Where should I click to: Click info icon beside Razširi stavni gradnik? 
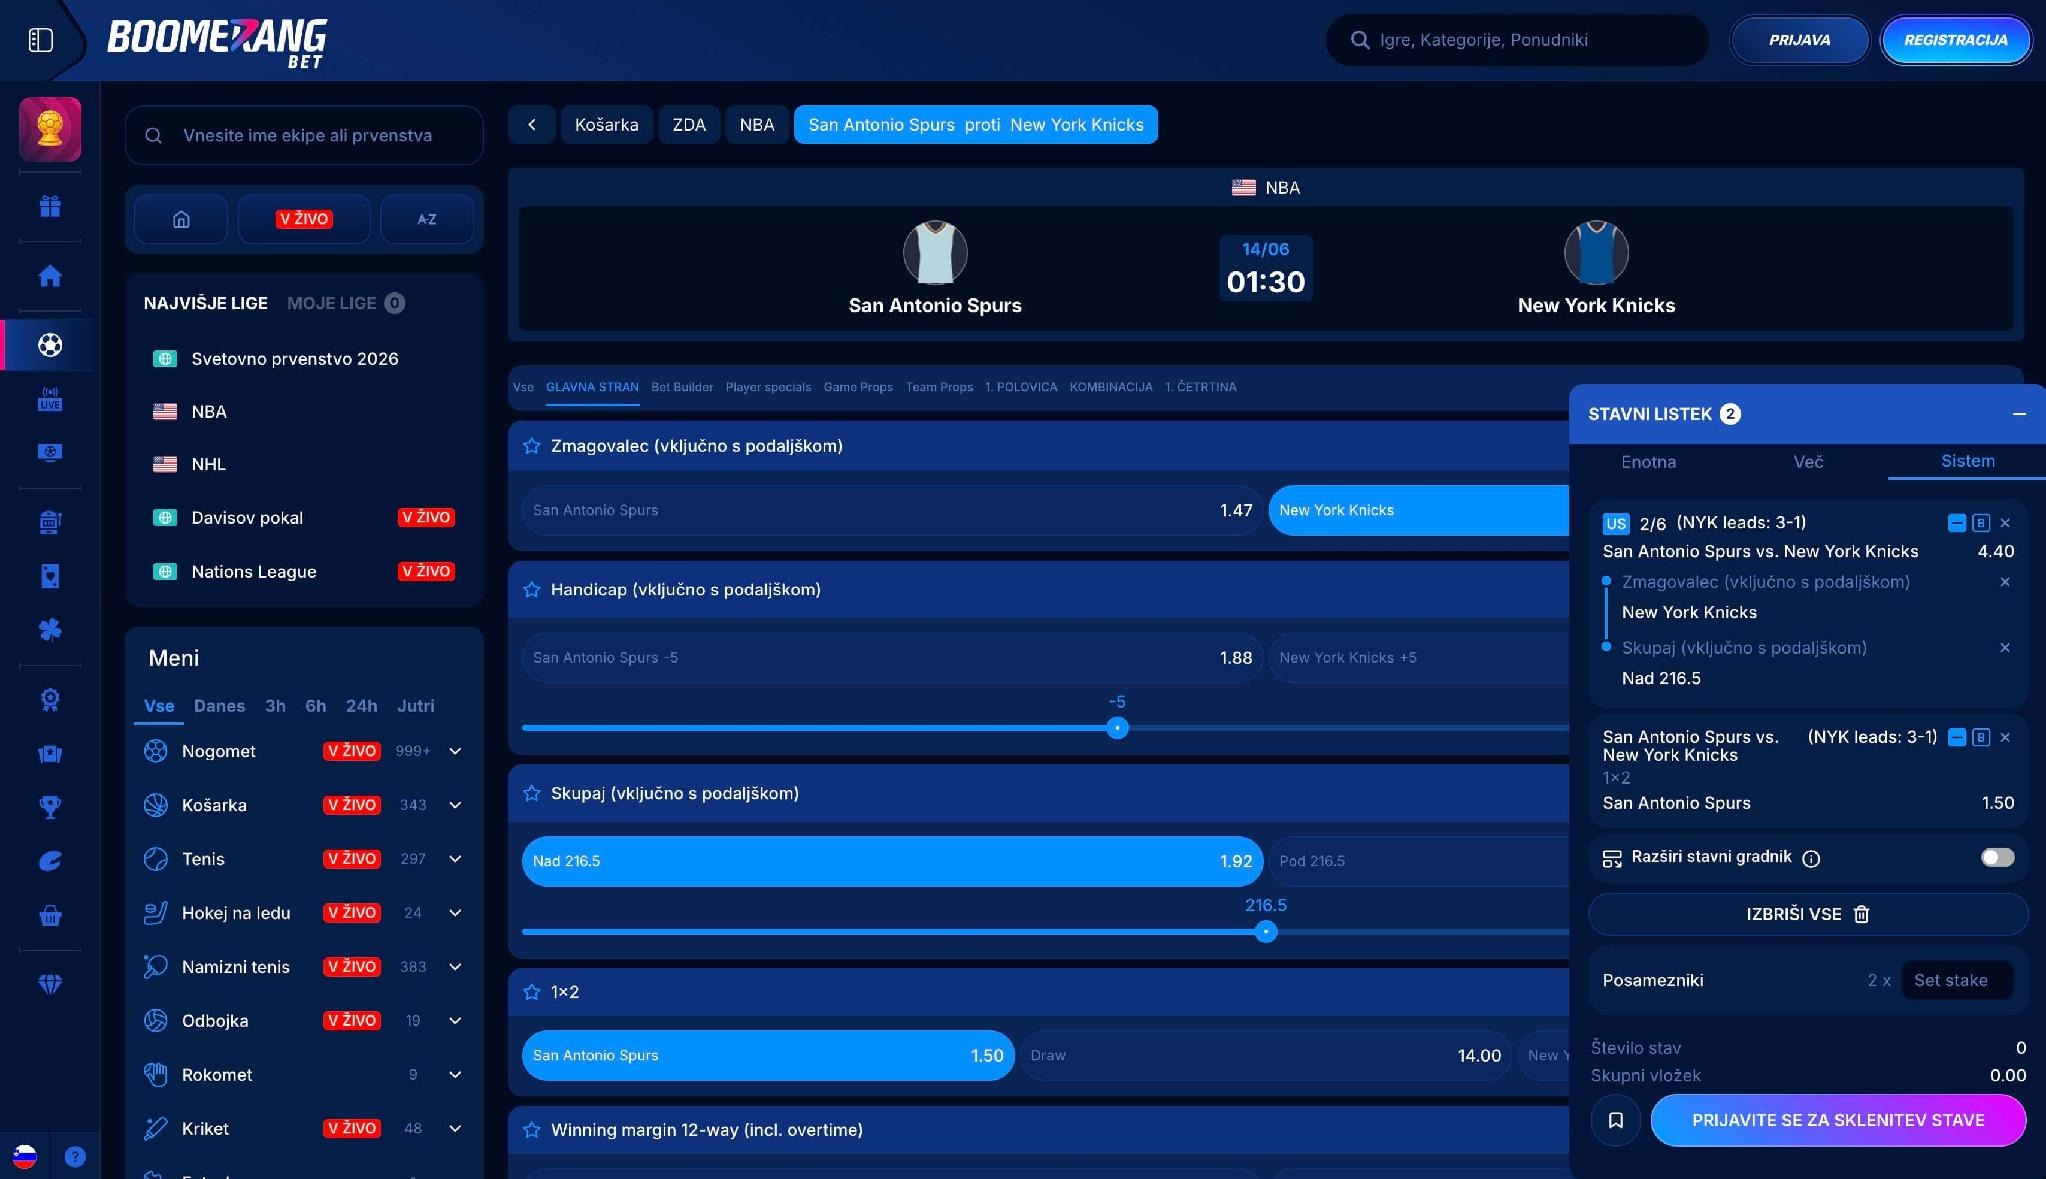[x=1811, y=858]
